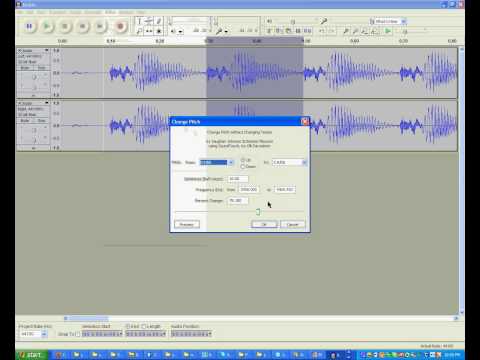Image resolution: width=480 pixels, height=360 pixels.
Task: Toggle the Snap To checkbox
Action: tap(77, 334)
